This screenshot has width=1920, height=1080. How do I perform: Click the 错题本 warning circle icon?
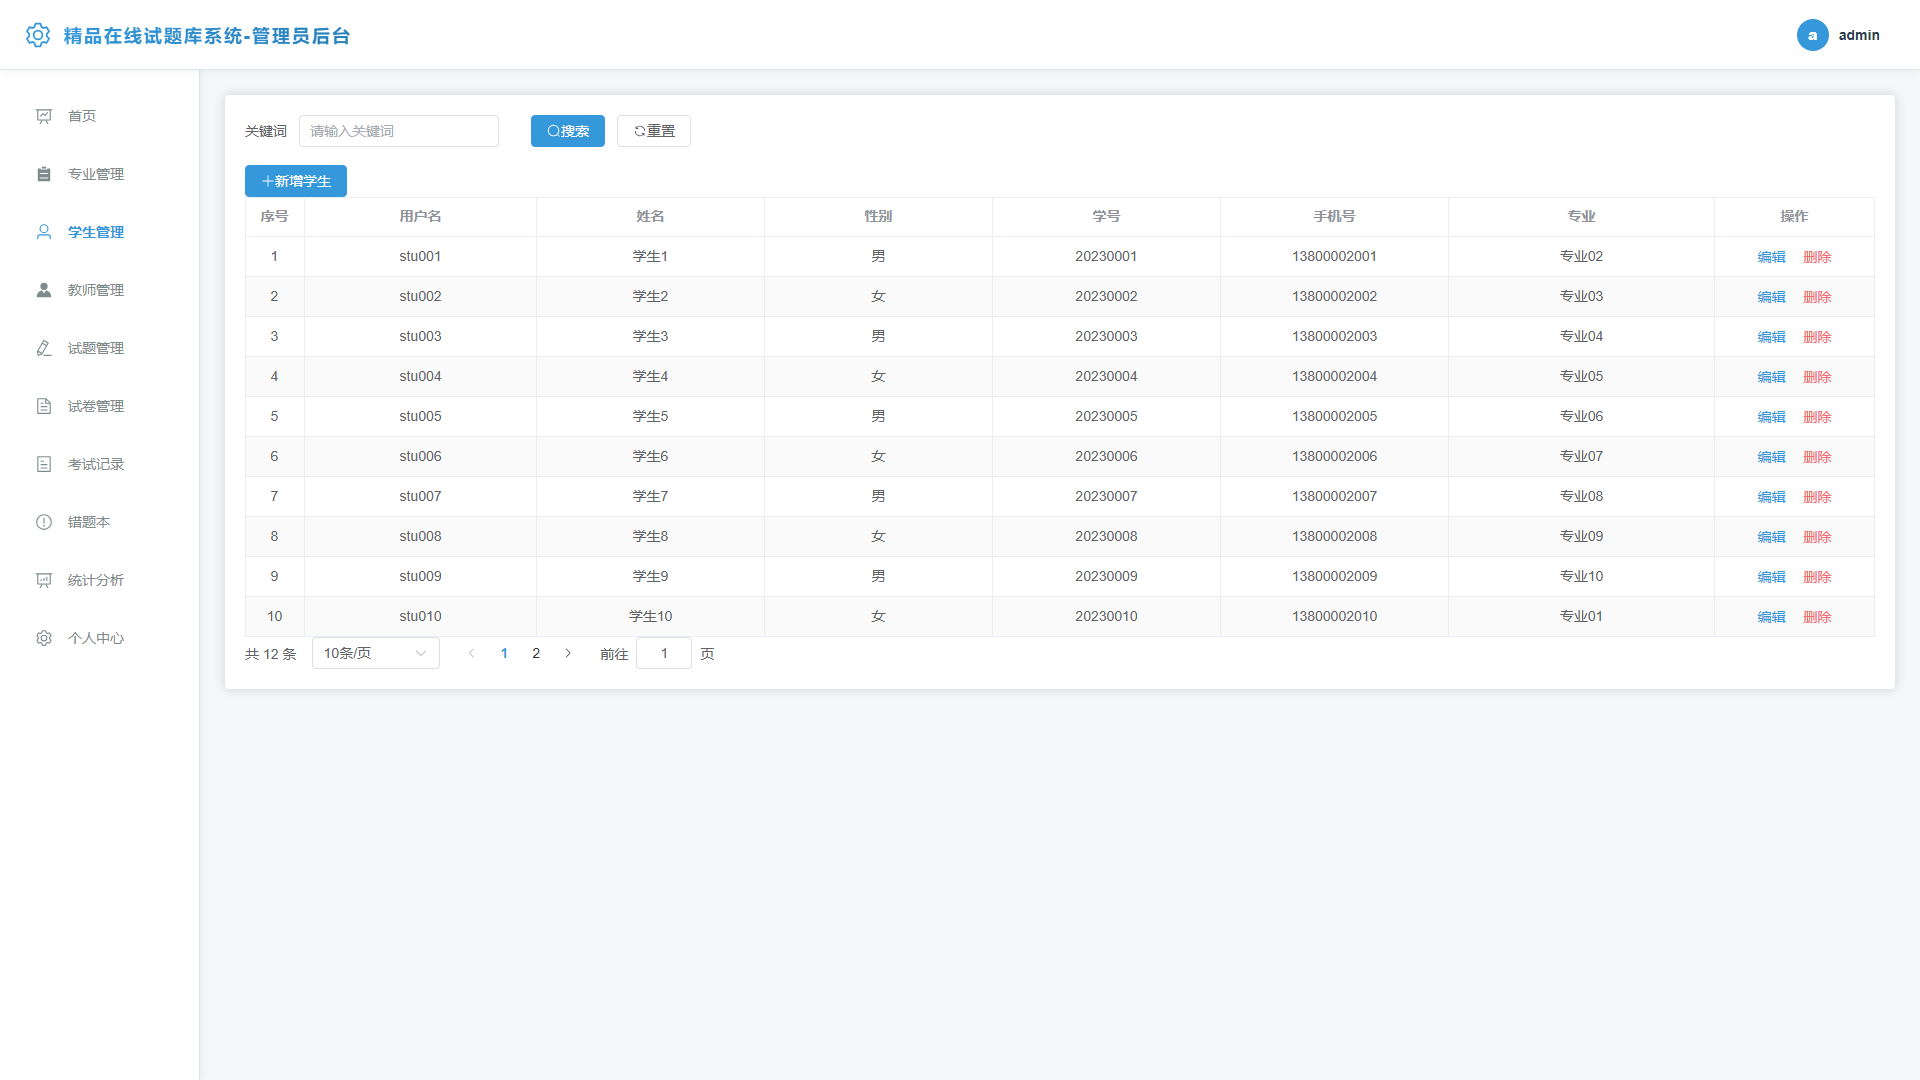click(44, 522)
